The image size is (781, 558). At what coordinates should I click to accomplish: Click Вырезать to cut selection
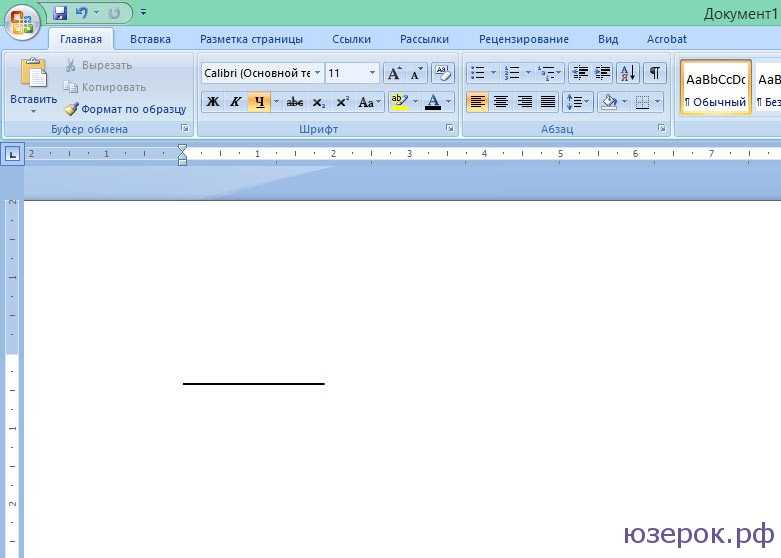pos(99,65)
